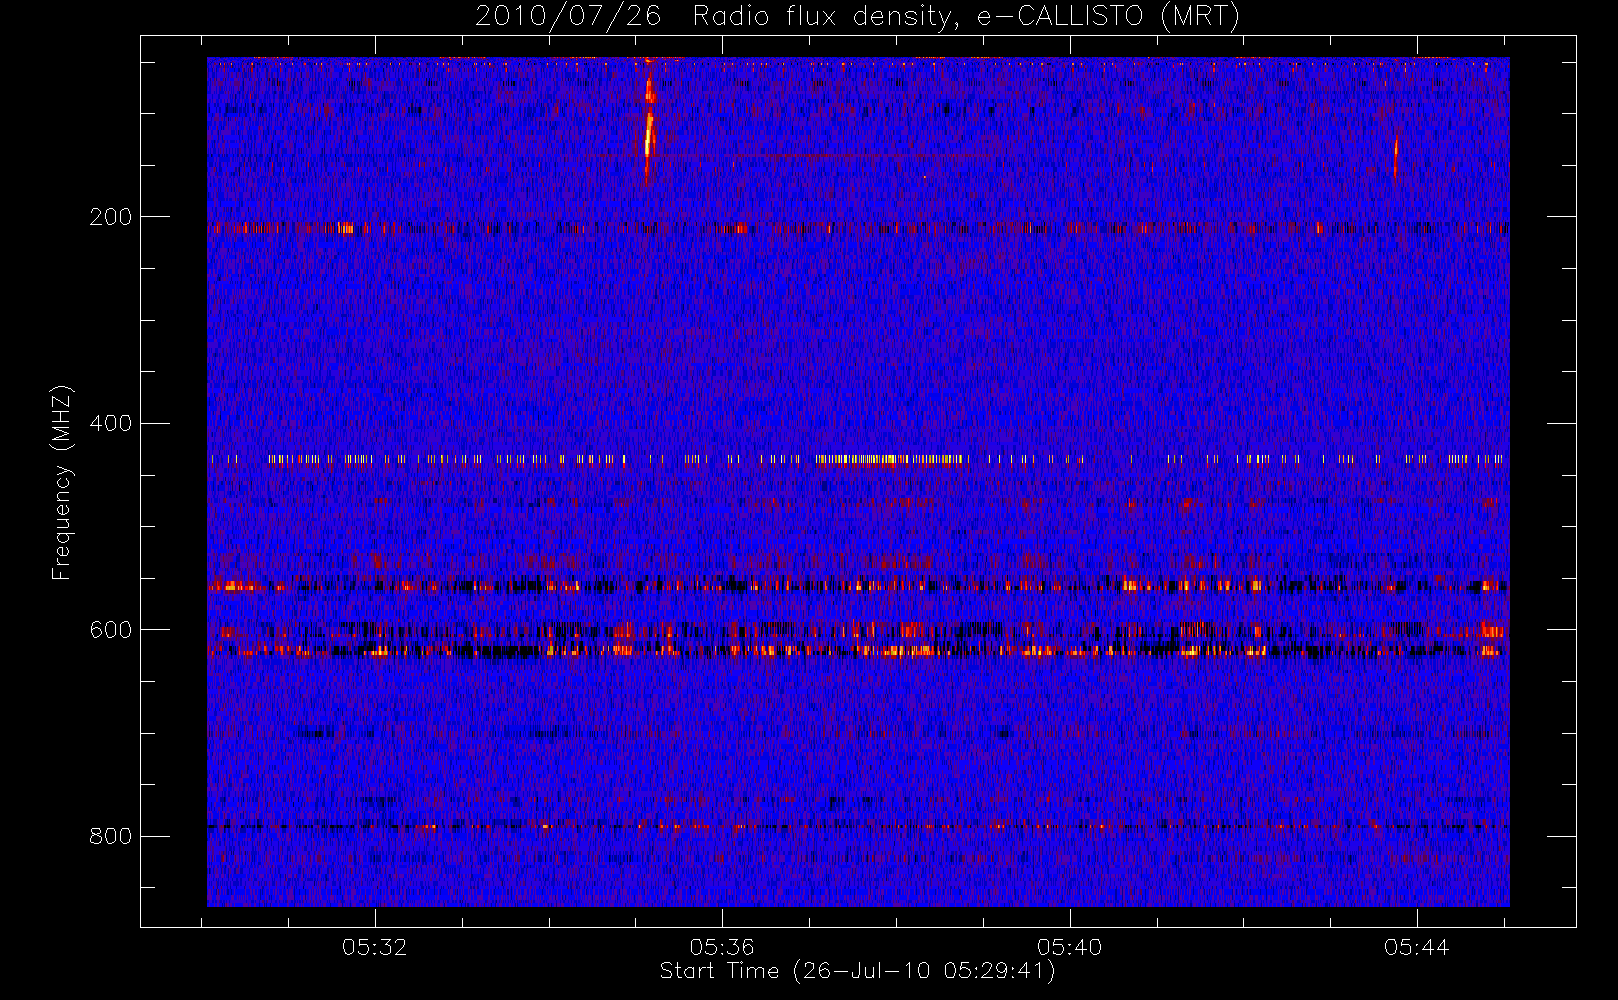Click the 05:40 time tick label
The width and height of the screenshot is (1618, 1000).
(x=1070, y=947)
